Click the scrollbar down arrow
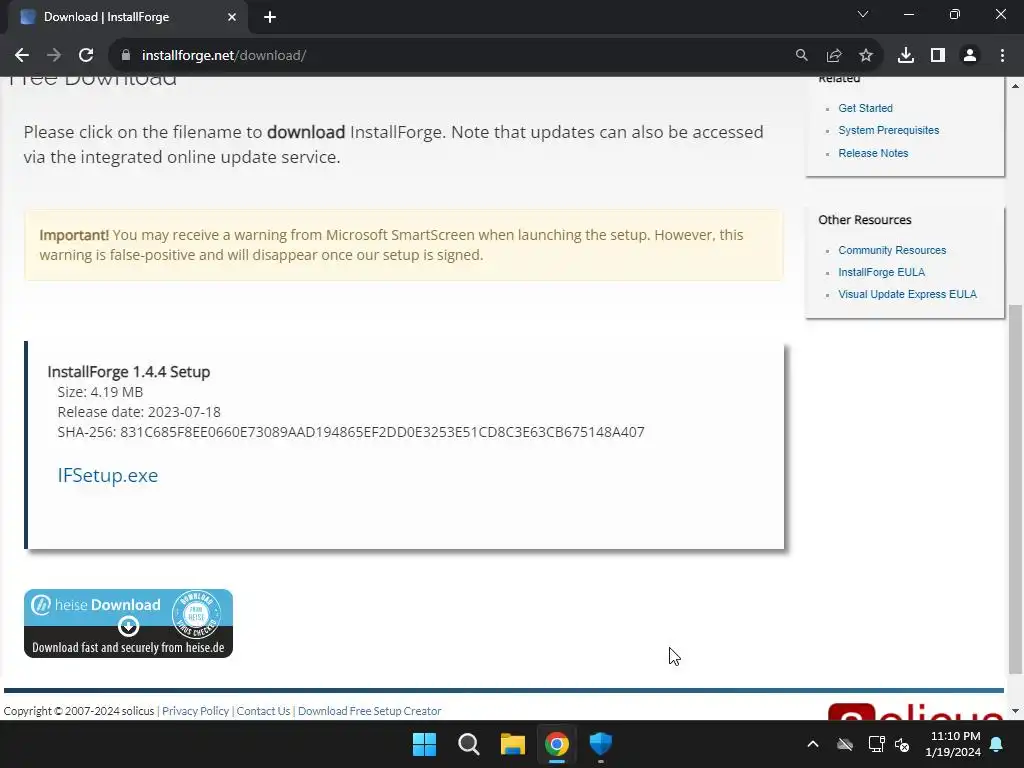The width and height of the screenshot is (1024, 768). (1015, 711)
